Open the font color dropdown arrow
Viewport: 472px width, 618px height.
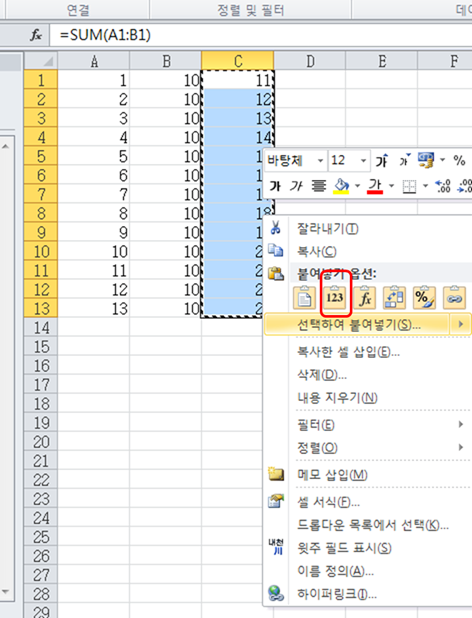pos(391,186)
